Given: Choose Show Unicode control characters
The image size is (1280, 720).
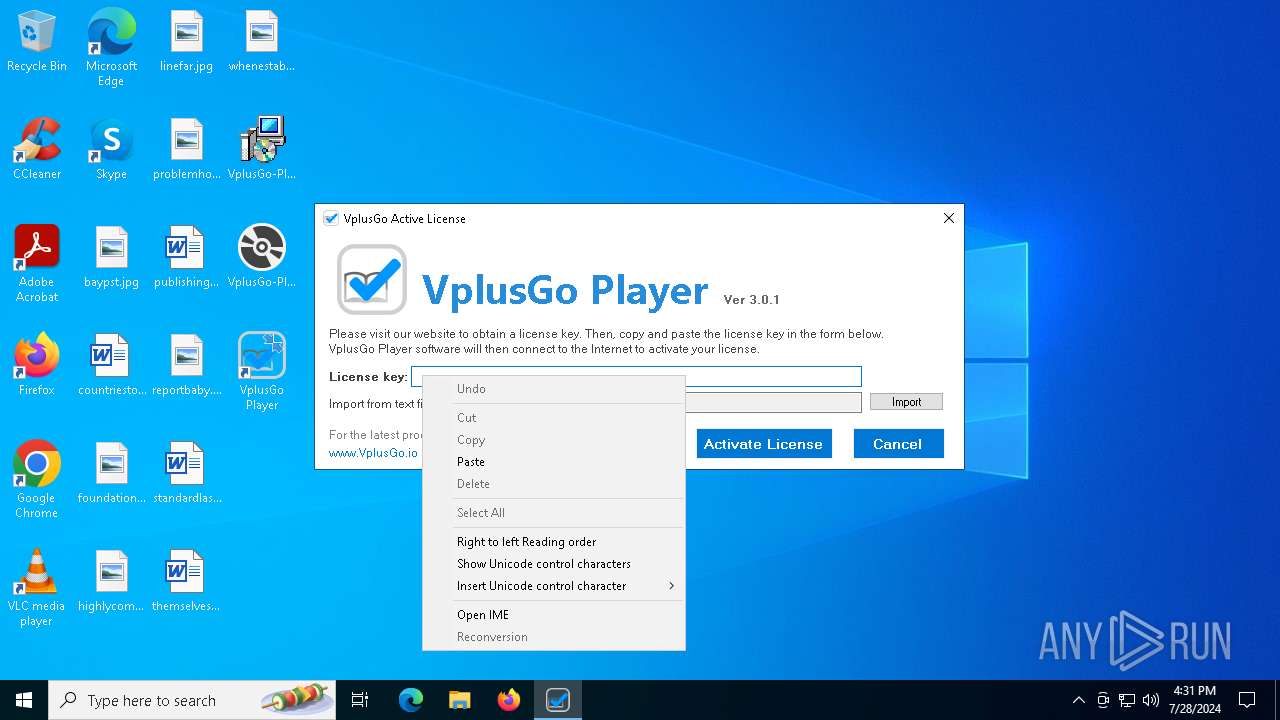Looking at the screenshot, I should [554, 564].
